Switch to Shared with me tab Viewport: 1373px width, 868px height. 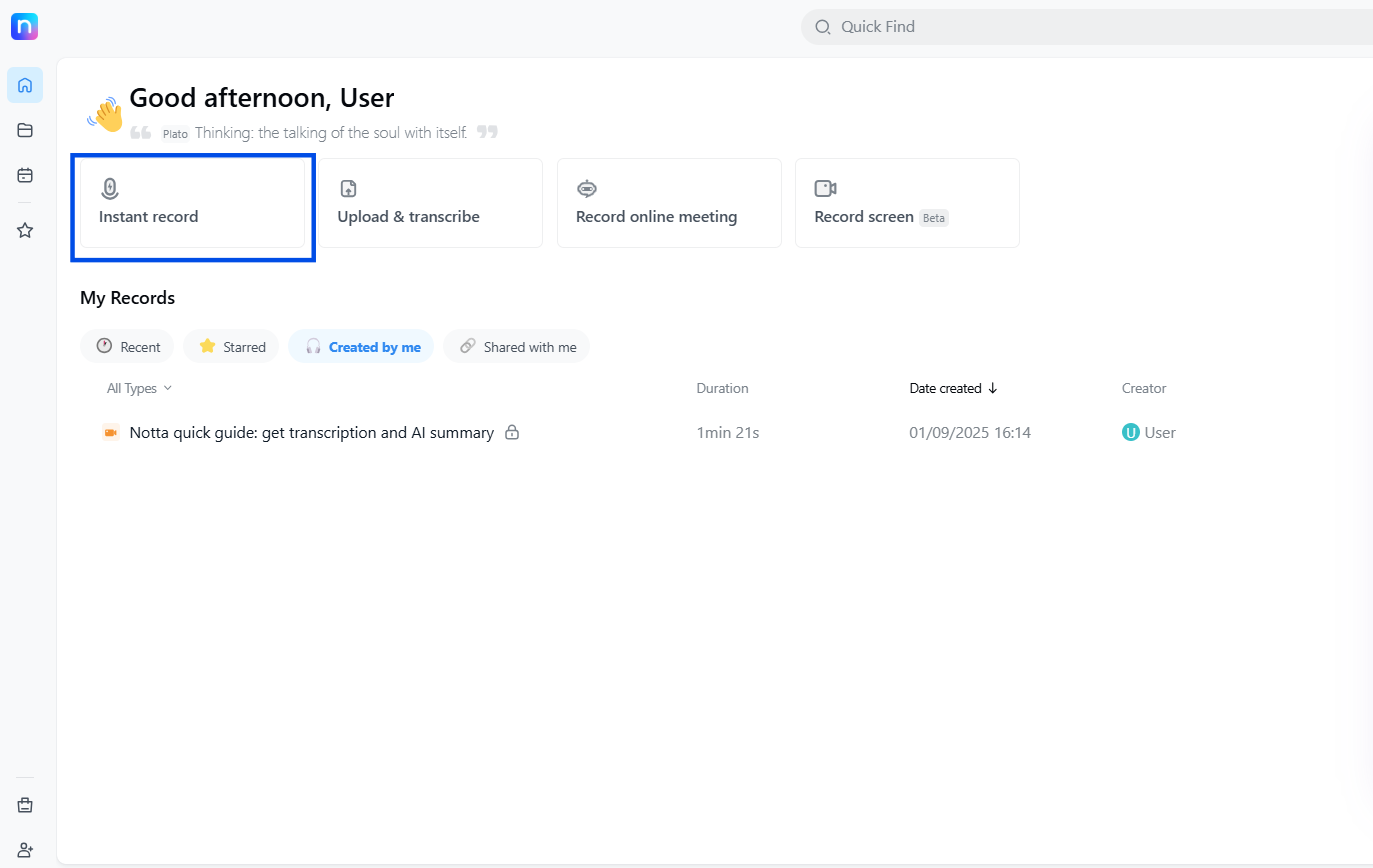click(517, 346)
